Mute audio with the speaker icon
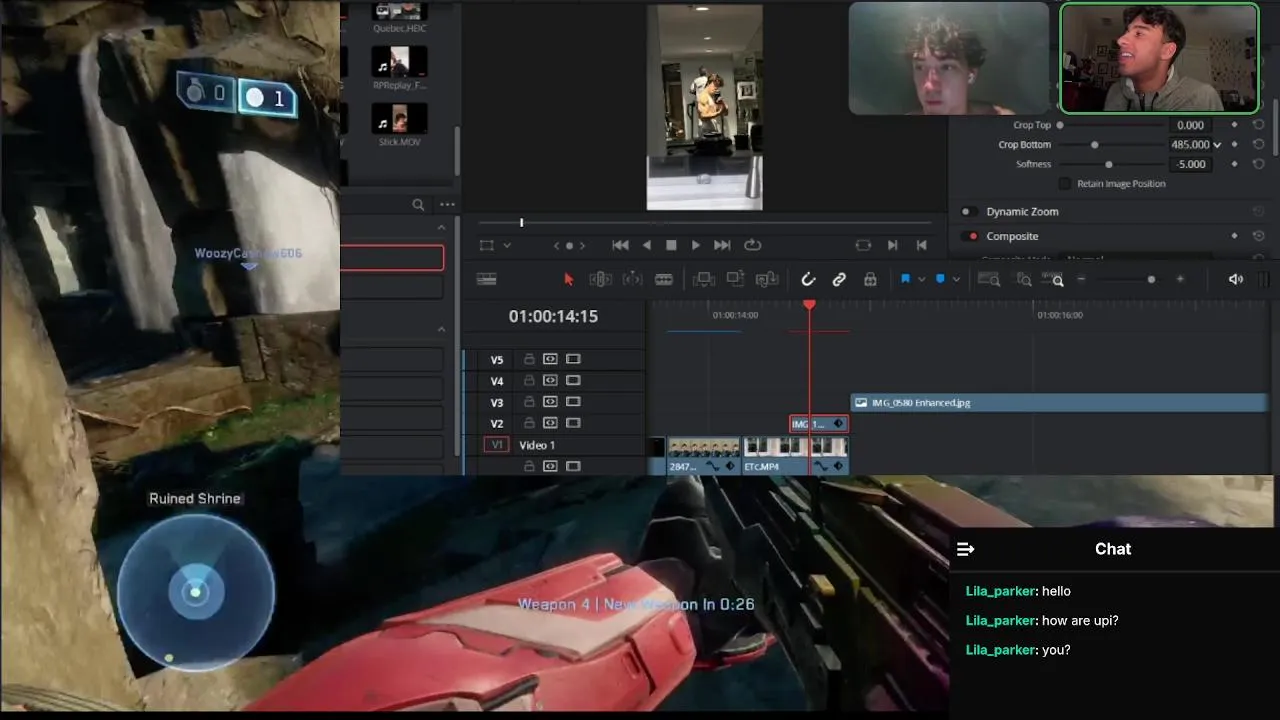Image resolution: width=1280 pixels, height=720 pixels. pyautogui.click(x=1236, y=280)
